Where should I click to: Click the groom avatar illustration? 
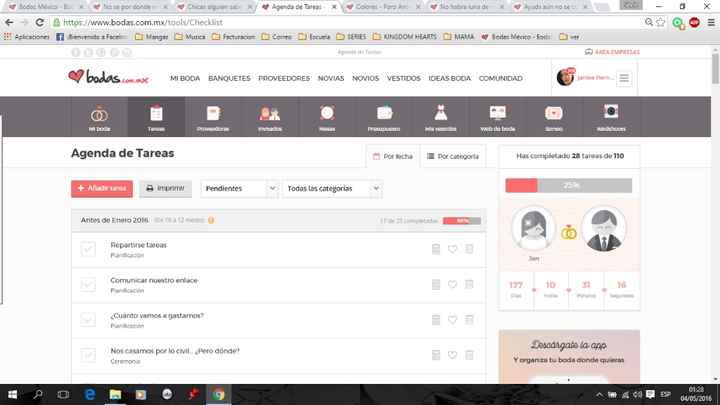coord(603,229)
